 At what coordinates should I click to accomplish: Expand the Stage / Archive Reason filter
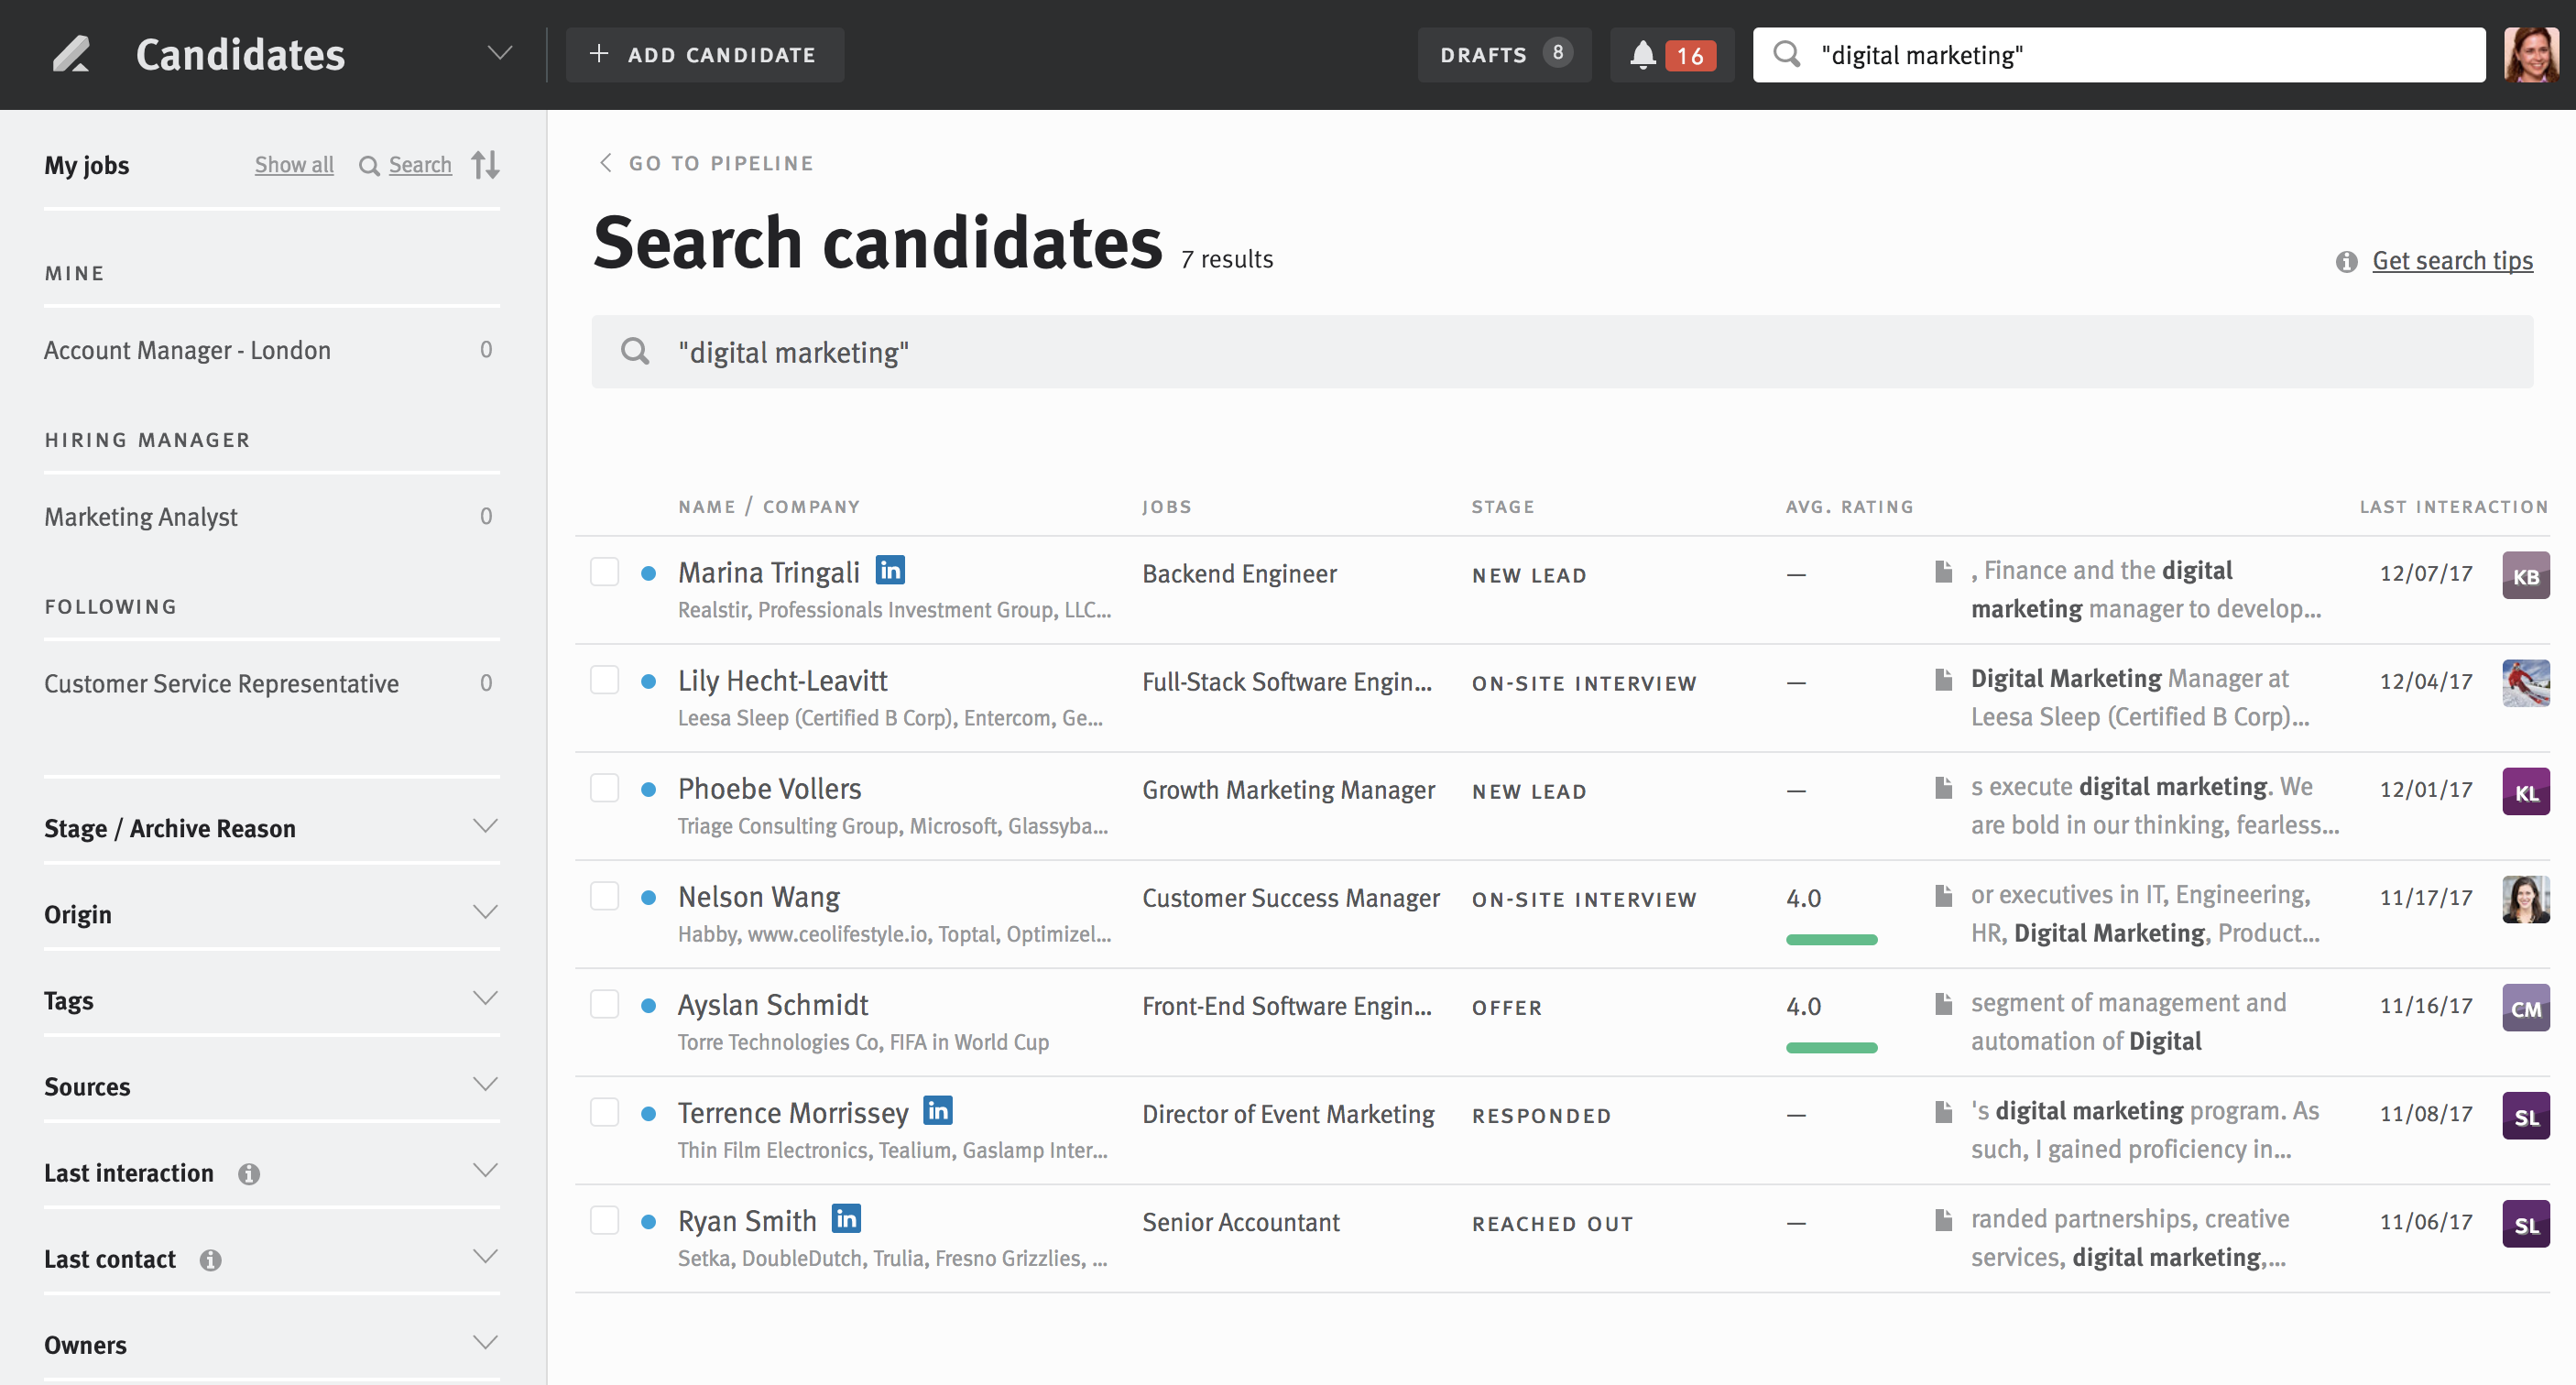pos(484,827)
